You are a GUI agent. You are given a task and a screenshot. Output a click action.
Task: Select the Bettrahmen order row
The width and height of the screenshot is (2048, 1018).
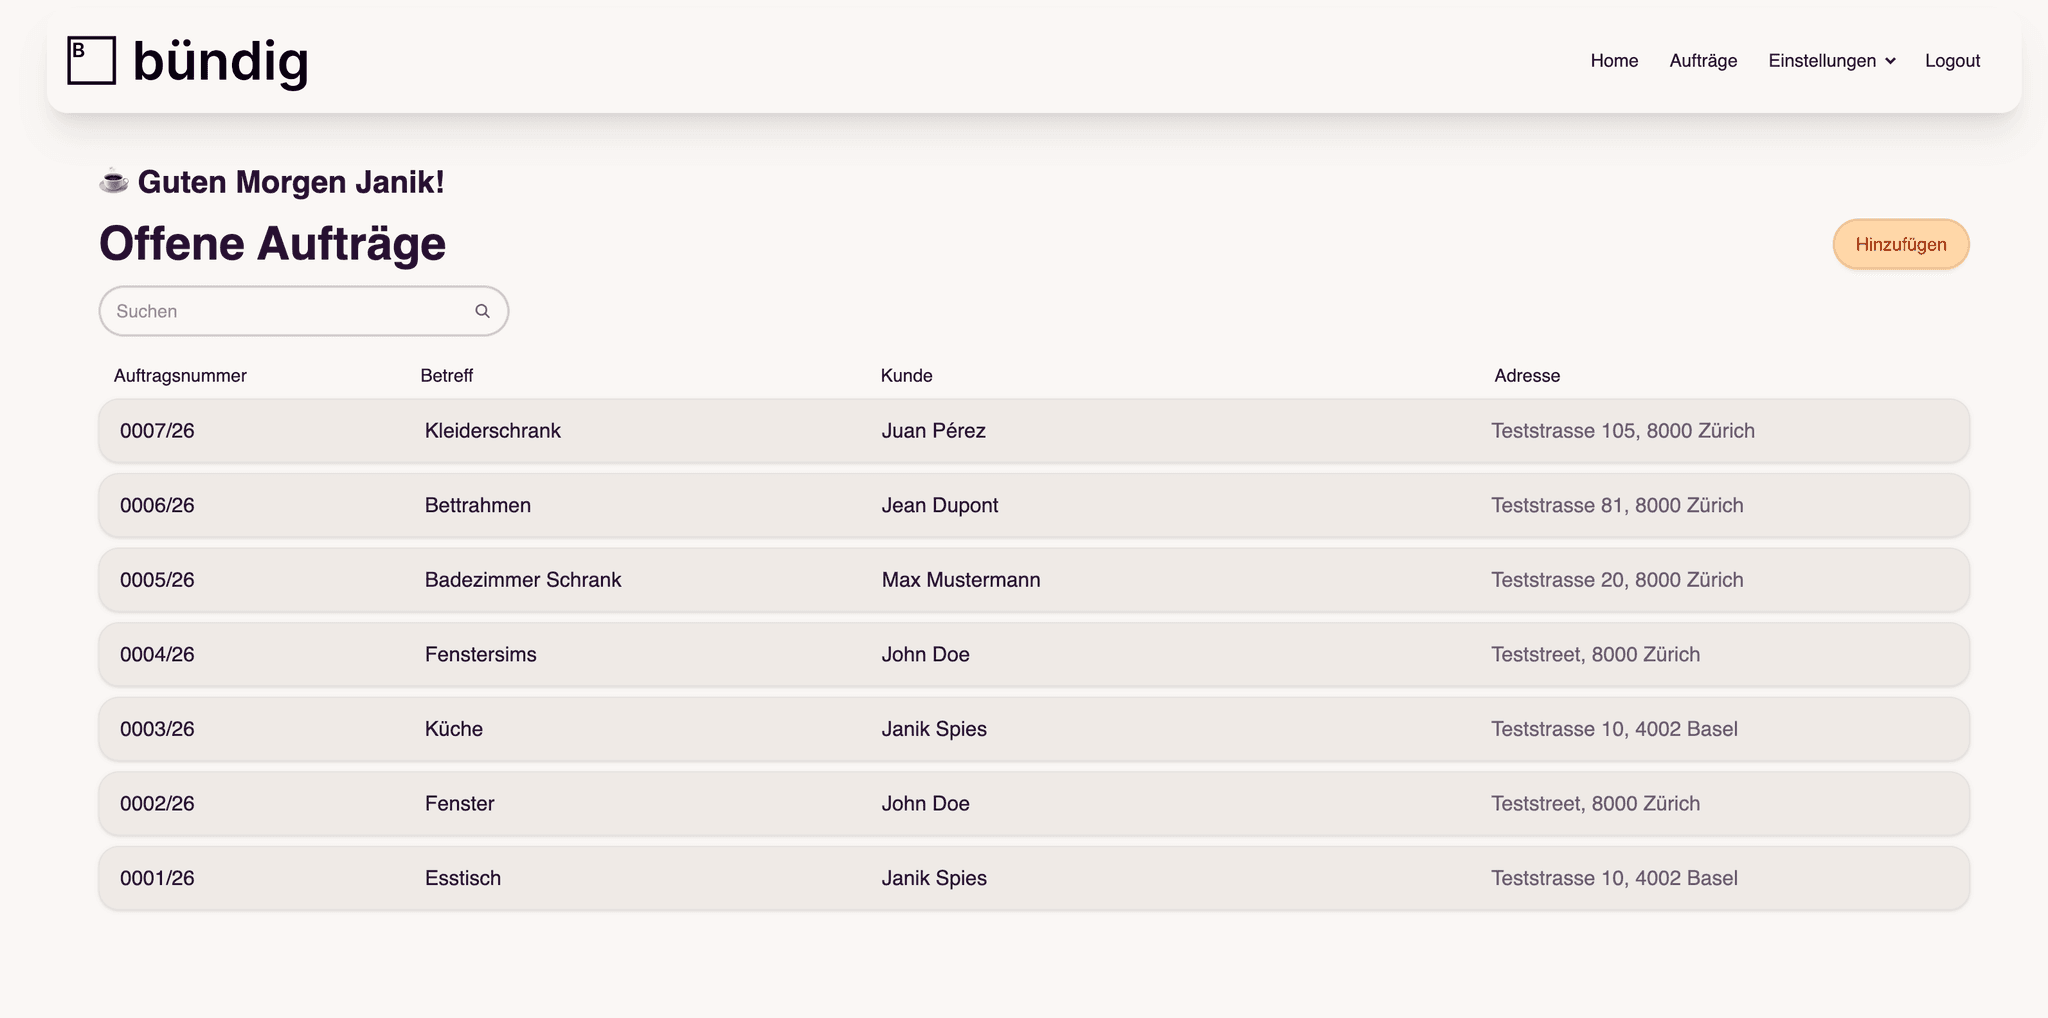(x=1033, y=506)
